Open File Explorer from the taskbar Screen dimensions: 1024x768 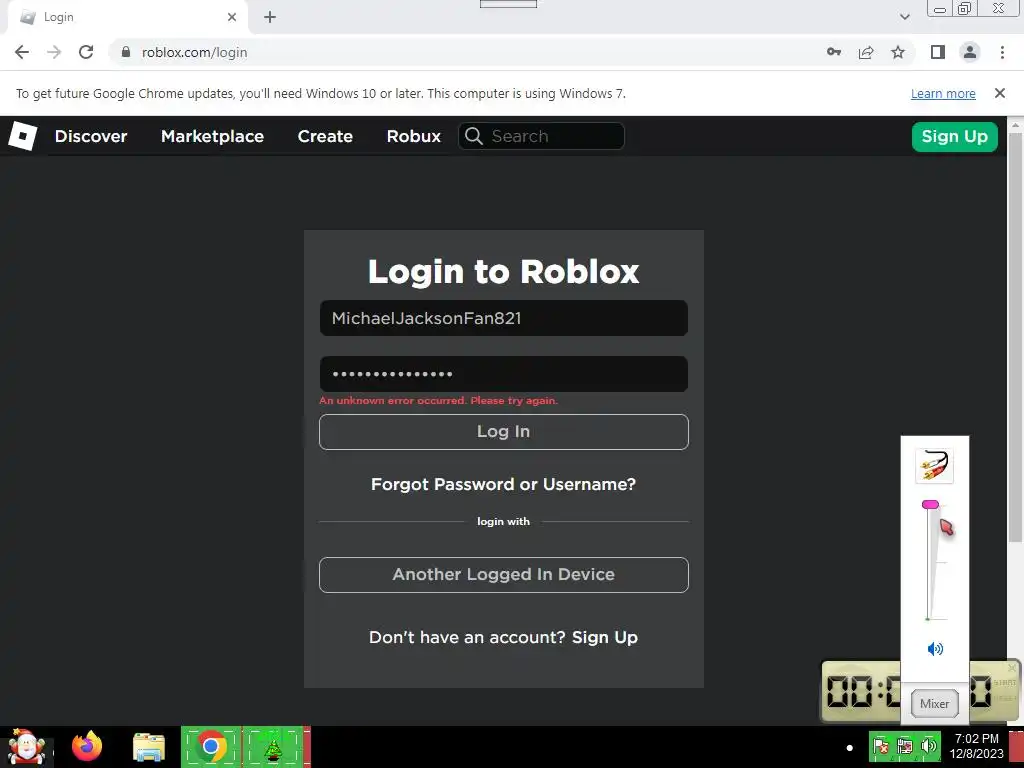pyautogui.click(x=149, y=747)
